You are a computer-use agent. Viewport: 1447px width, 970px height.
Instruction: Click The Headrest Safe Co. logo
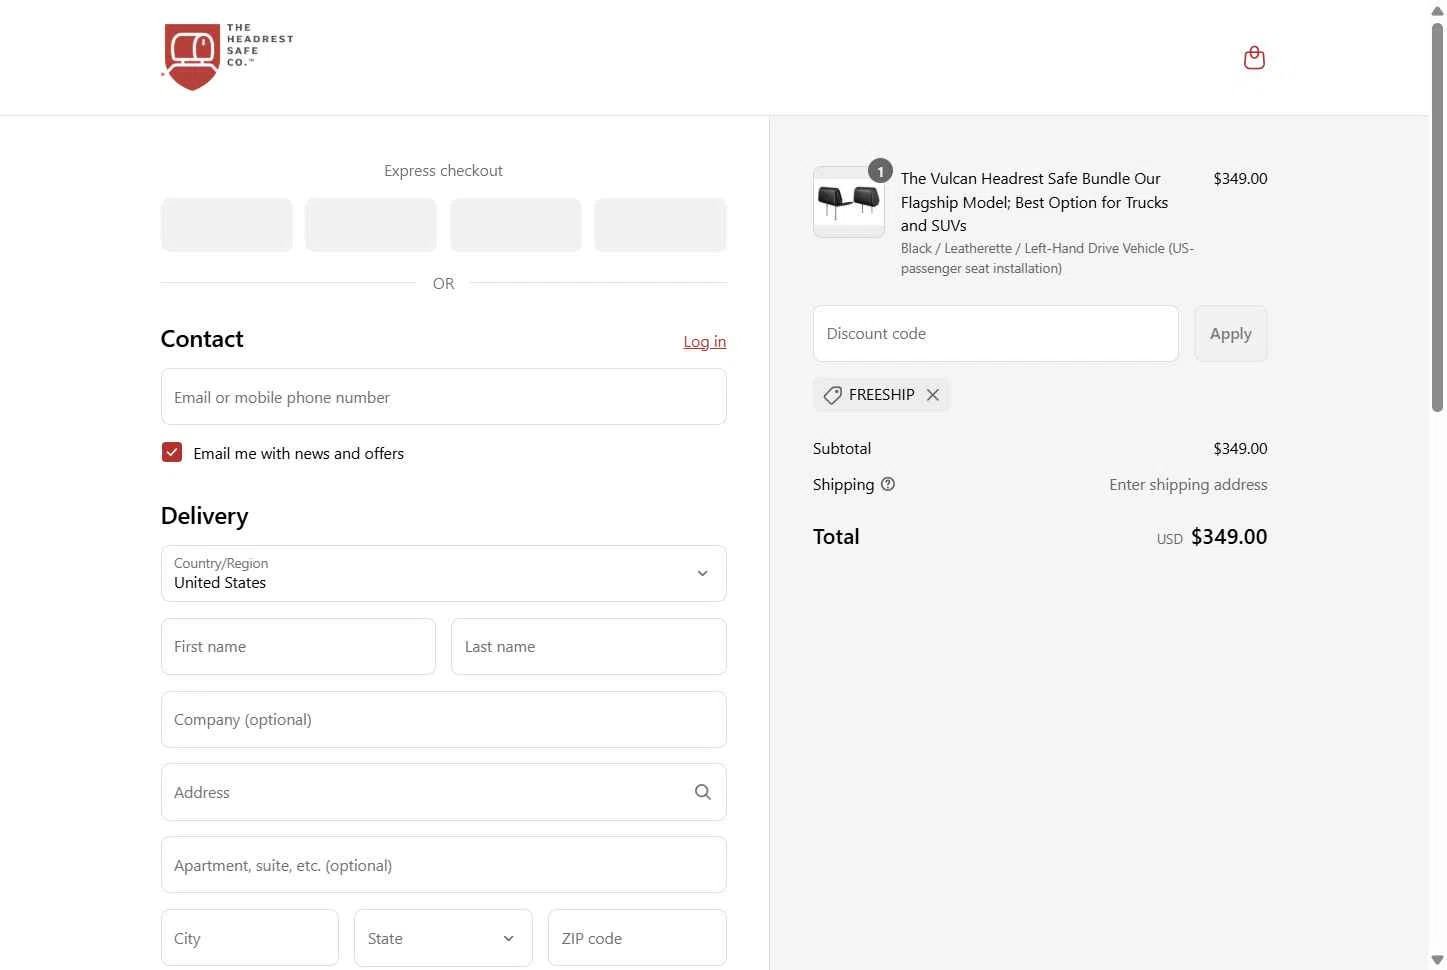(228, 57)
